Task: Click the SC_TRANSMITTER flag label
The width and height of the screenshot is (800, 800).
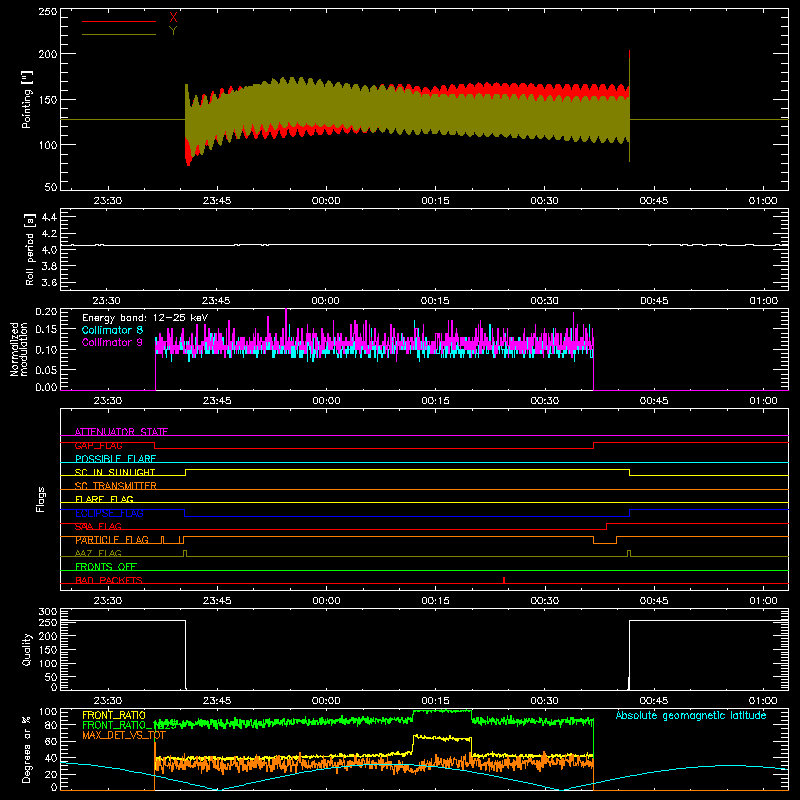Action: pyautogui.click(x=116, y=485)
